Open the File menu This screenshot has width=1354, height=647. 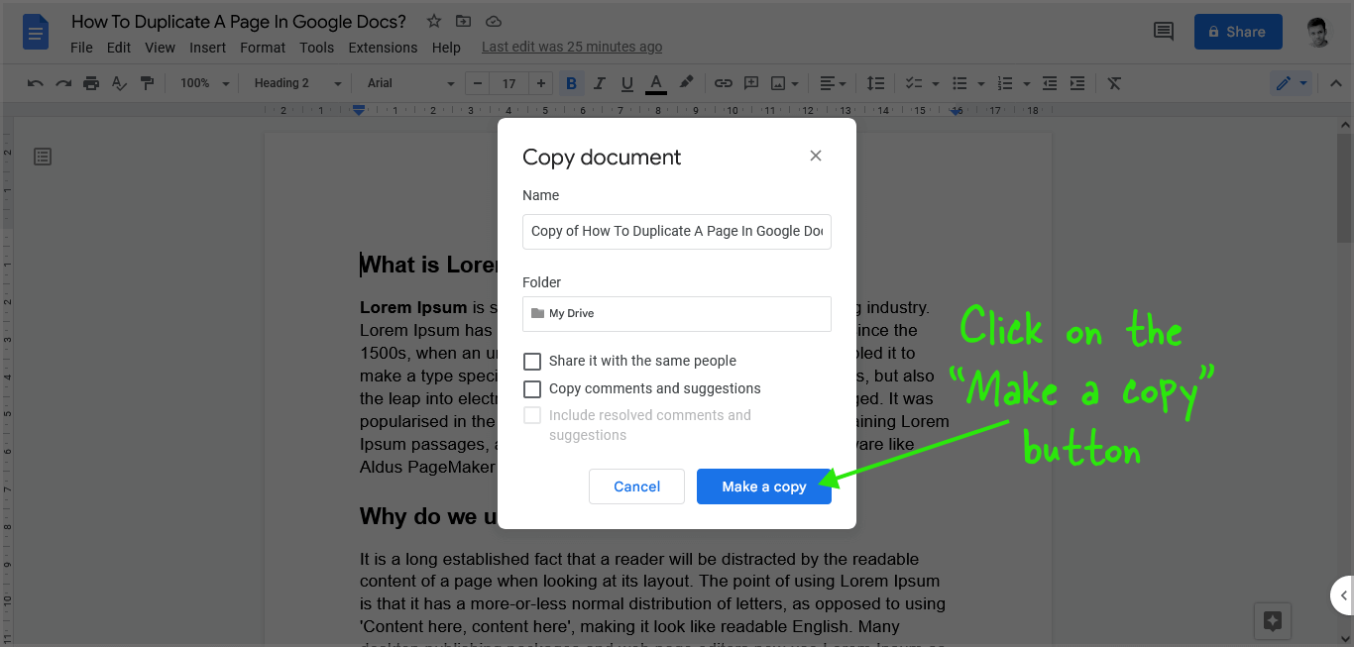(82, 47)
